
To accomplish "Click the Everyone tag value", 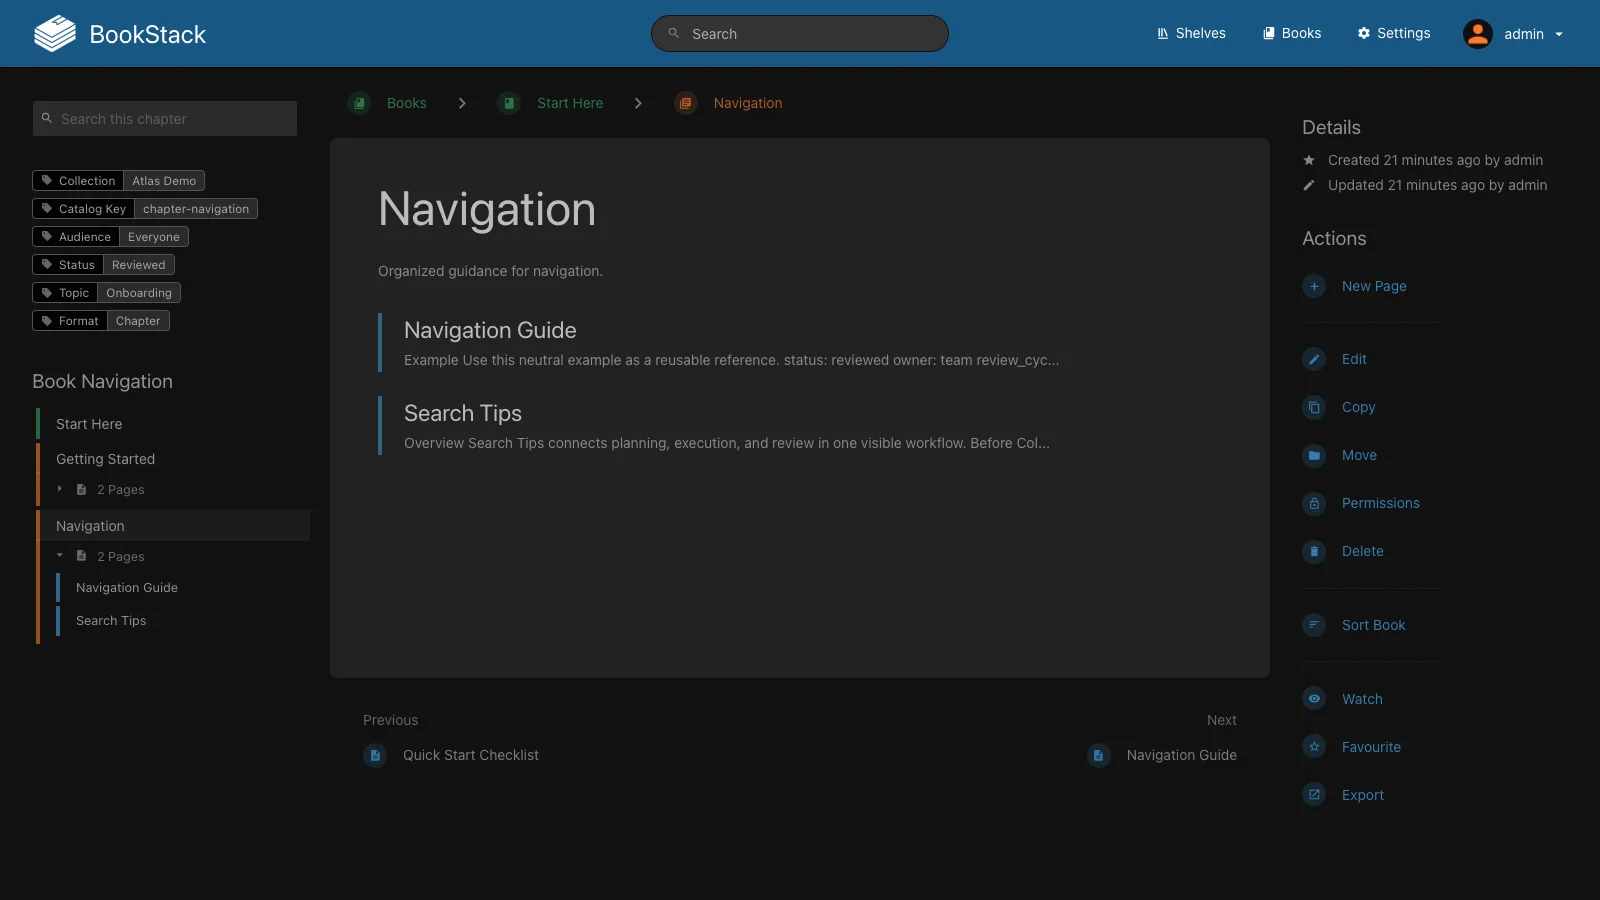I will [154, 237].
